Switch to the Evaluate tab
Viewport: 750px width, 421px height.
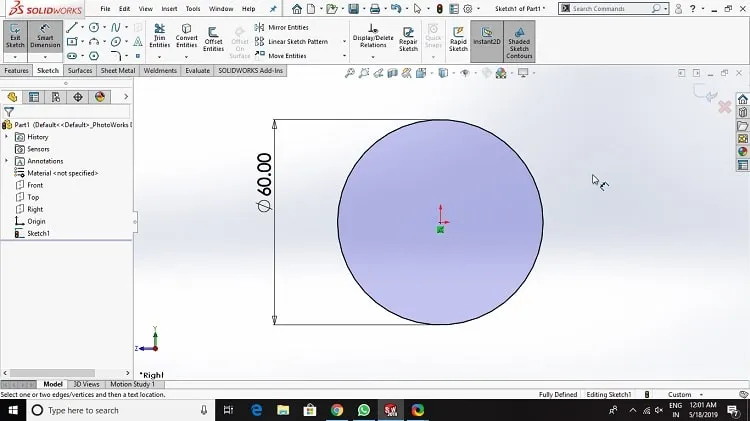point(198,70)
